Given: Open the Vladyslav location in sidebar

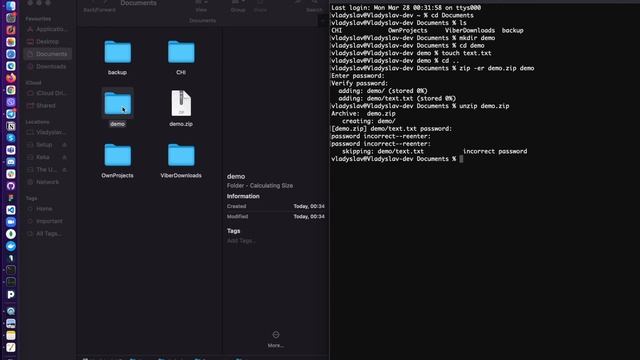Looking at the screenshot, I should tap(47, 132).
